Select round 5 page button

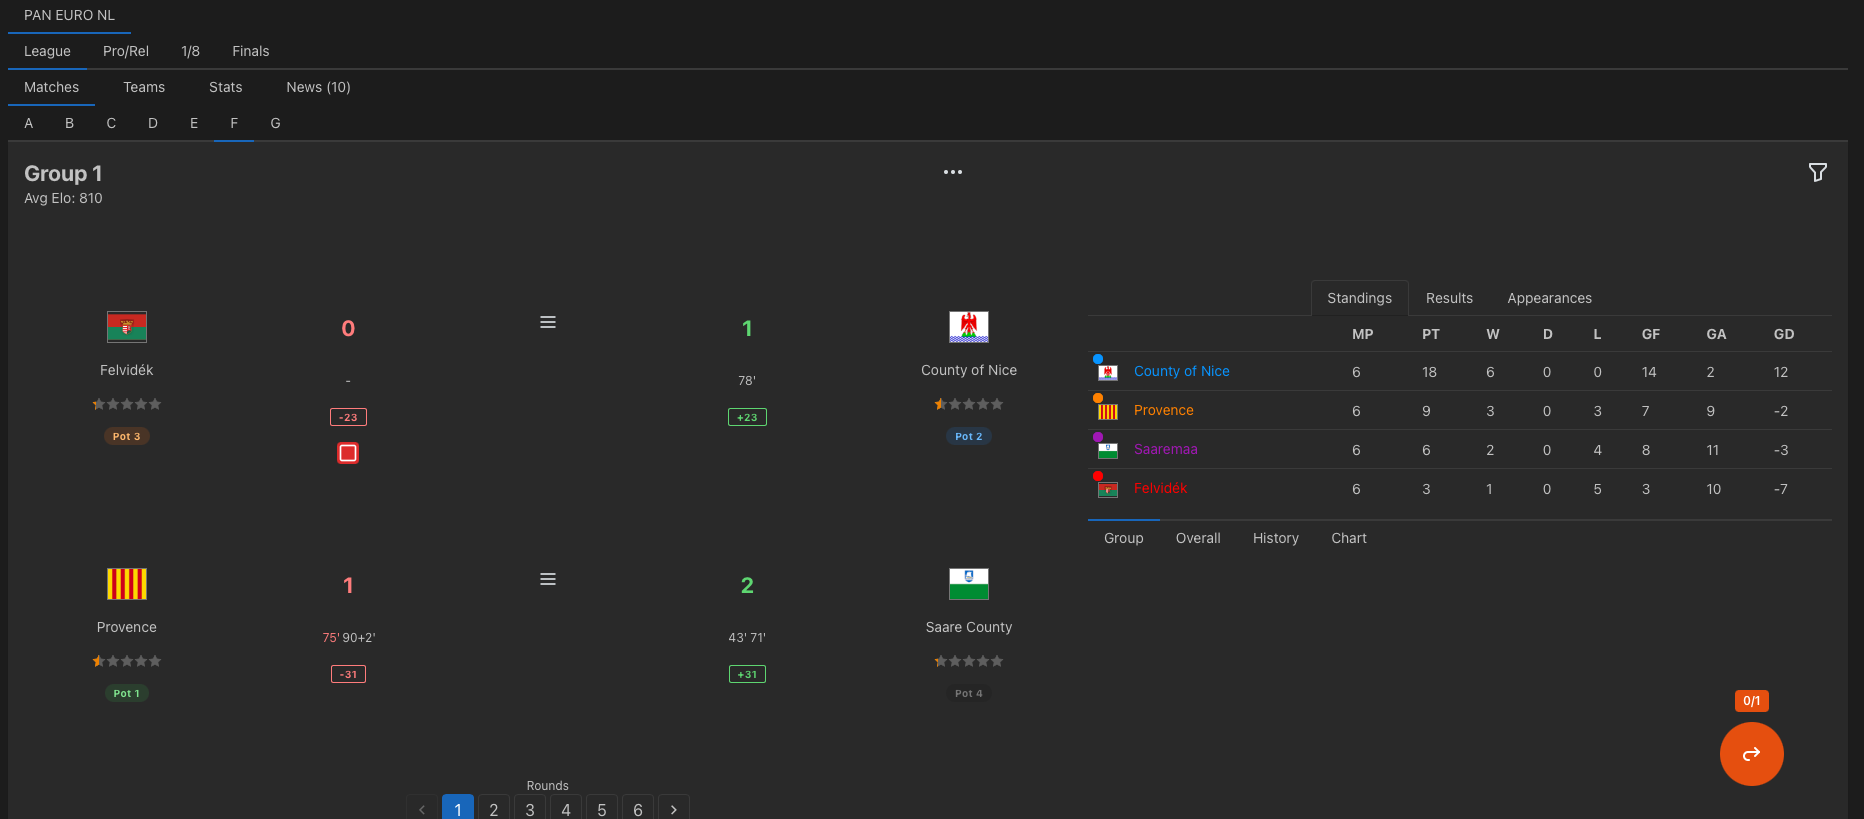pyautogui.click(x=602, y=809)
